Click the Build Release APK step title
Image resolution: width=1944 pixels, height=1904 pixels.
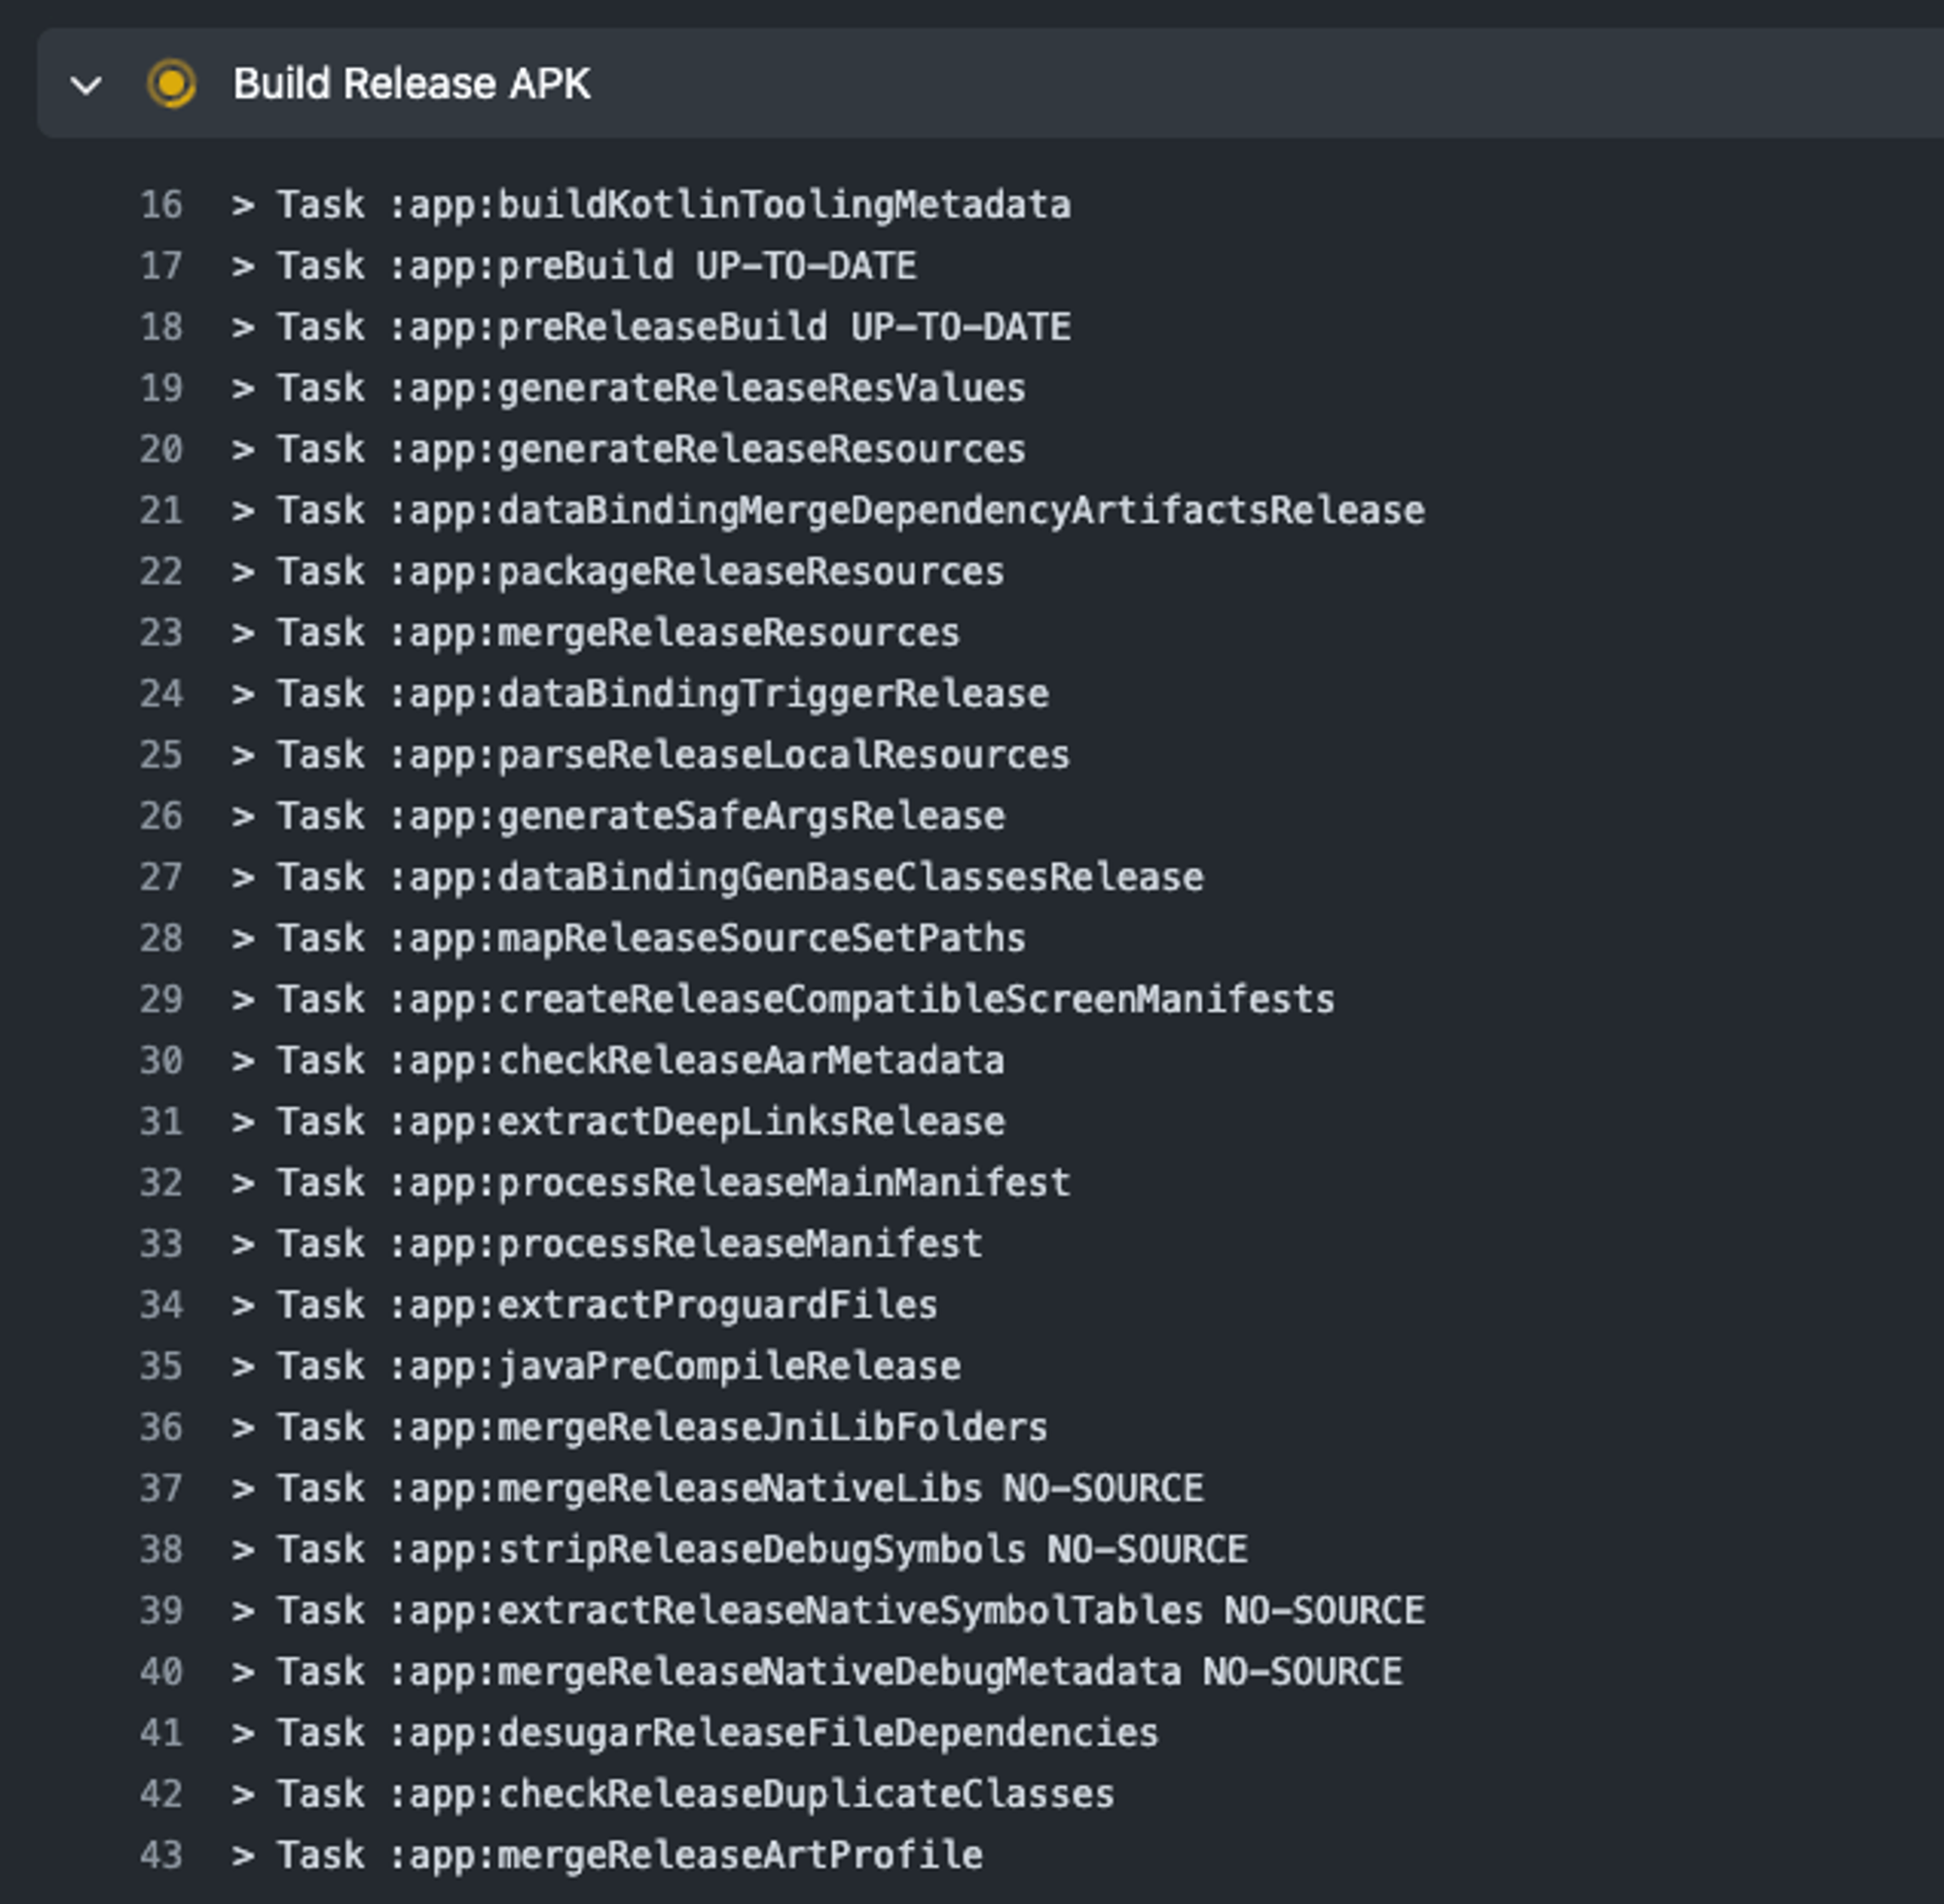(x=411, y=84)
